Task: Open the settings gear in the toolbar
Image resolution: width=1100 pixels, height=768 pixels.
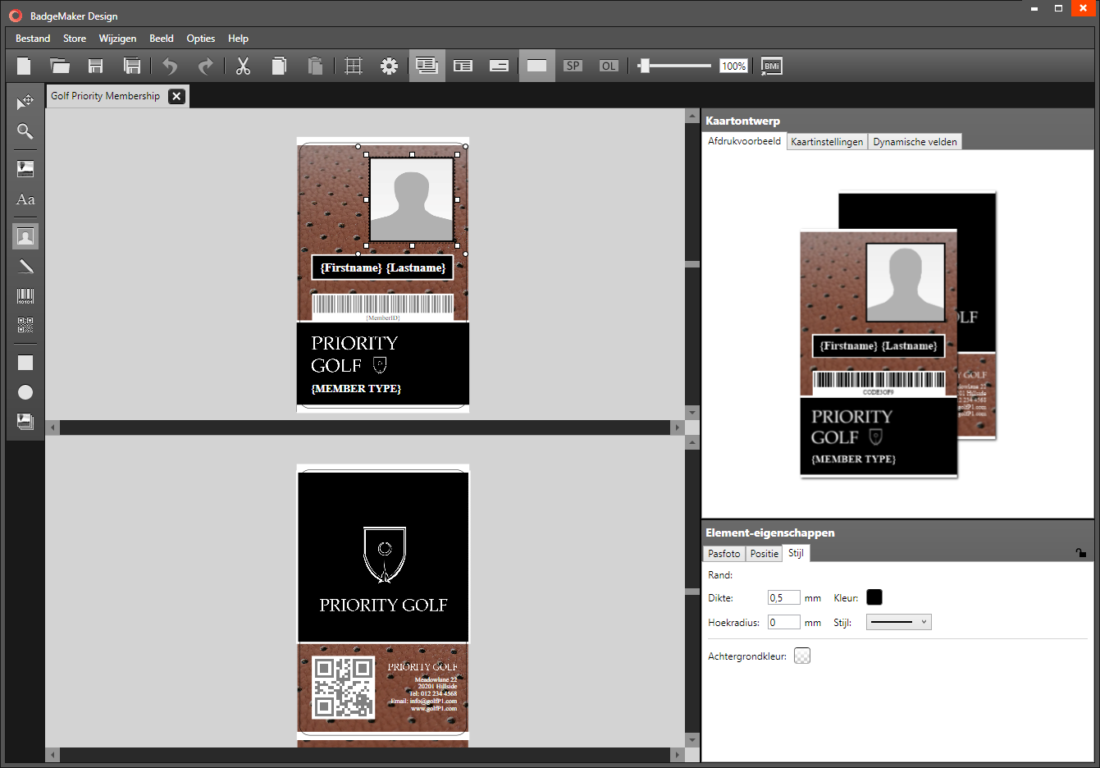Action: click(389, 65)
